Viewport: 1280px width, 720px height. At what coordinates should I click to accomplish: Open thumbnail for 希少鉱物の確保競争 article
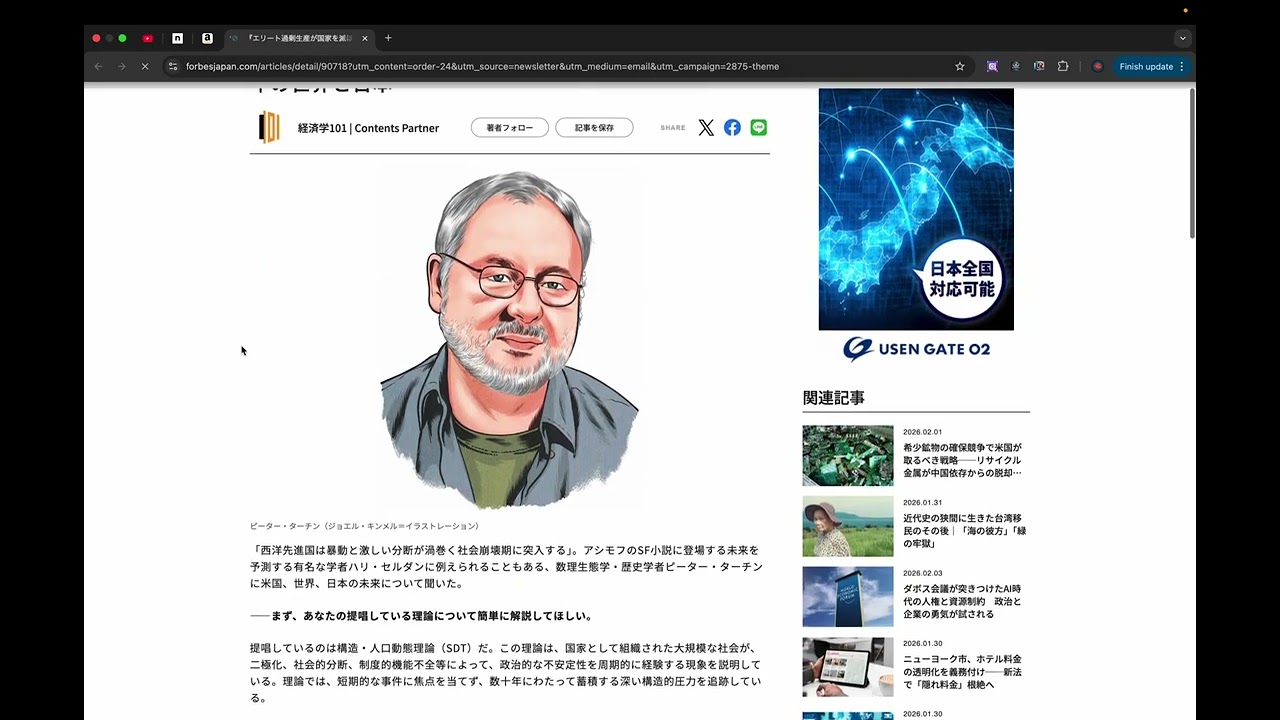[848, 456]
